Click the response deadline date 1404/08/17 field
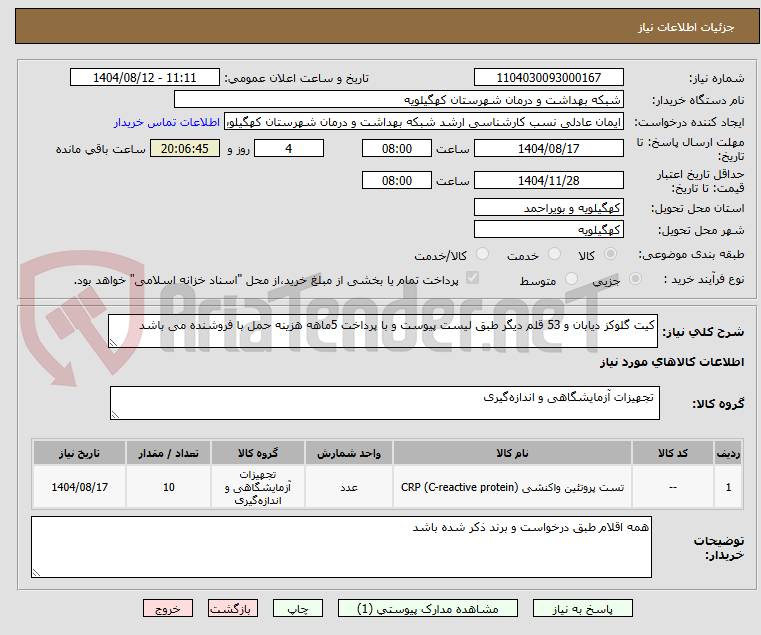This screenshot has height=635, width=761. click(548, 149)
